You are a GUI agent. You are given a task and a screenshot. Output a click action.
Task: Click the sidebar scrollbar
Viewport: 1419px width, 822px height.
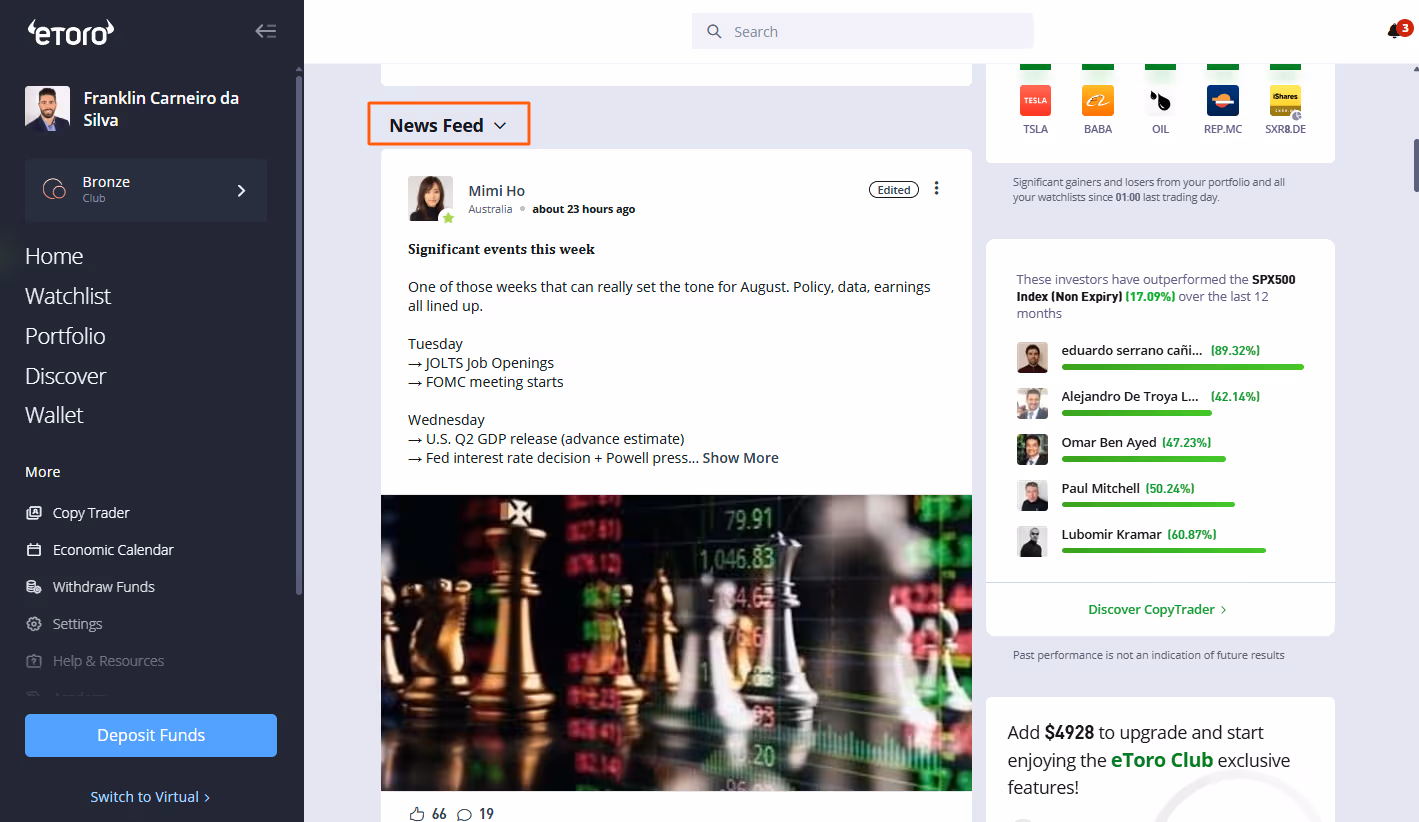(298, 335)
